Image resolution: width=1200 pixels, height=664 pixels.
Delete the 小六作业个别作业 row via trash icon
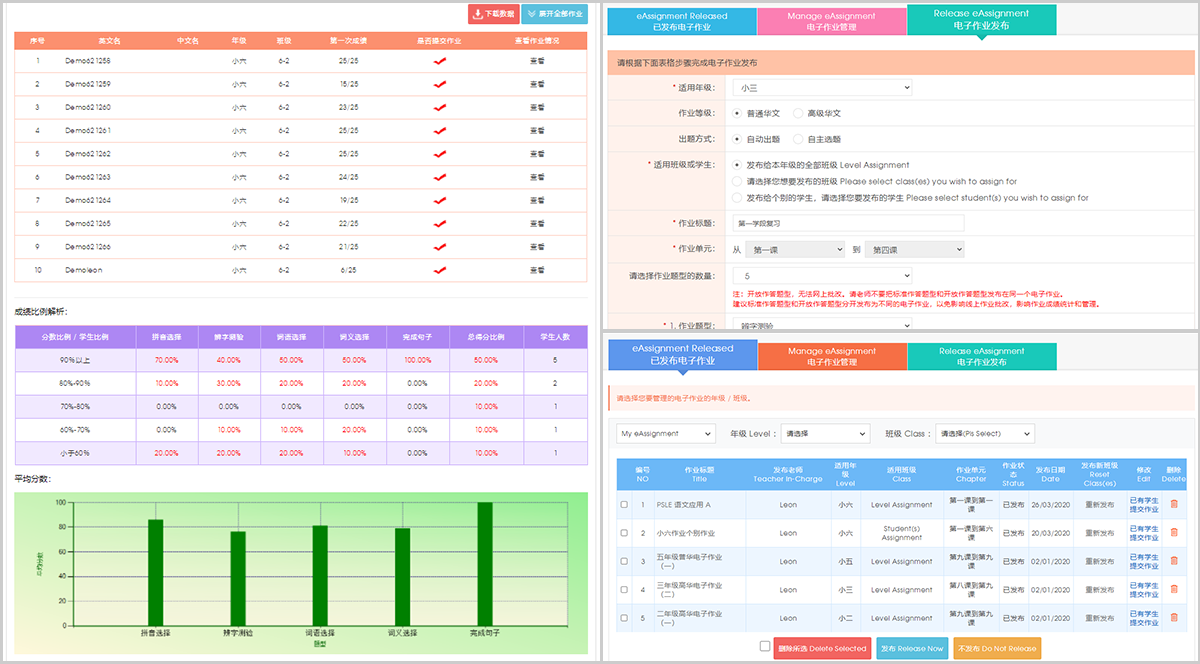point(1174,533)
